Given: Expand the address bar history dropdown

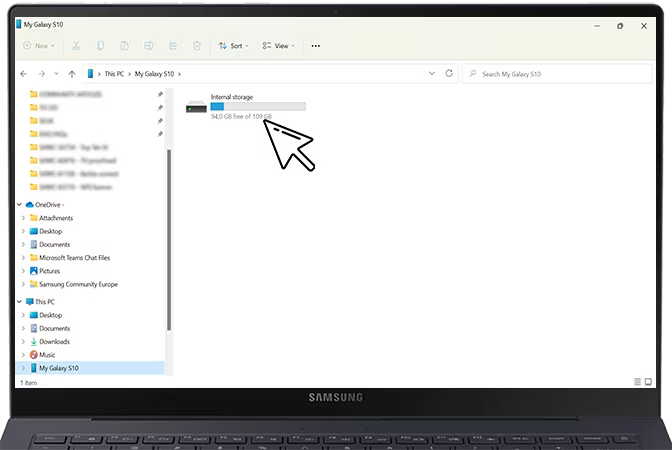Looking at the screenshot, I should pyautogui.click(x=432, y=73).
